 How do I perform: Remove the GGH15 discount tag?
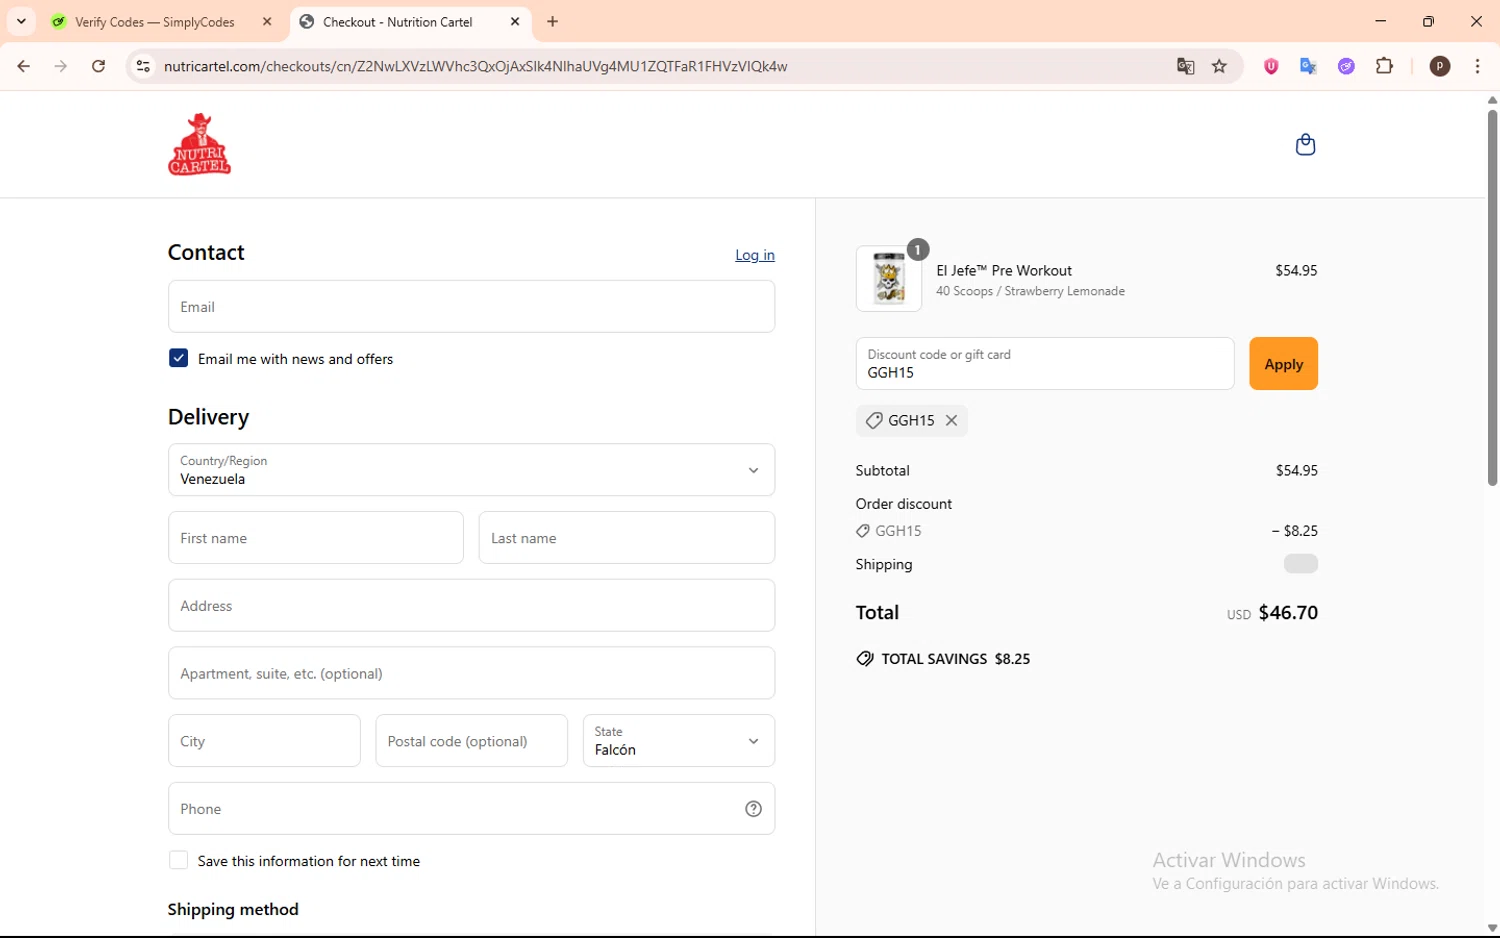[x=952, y=421]
